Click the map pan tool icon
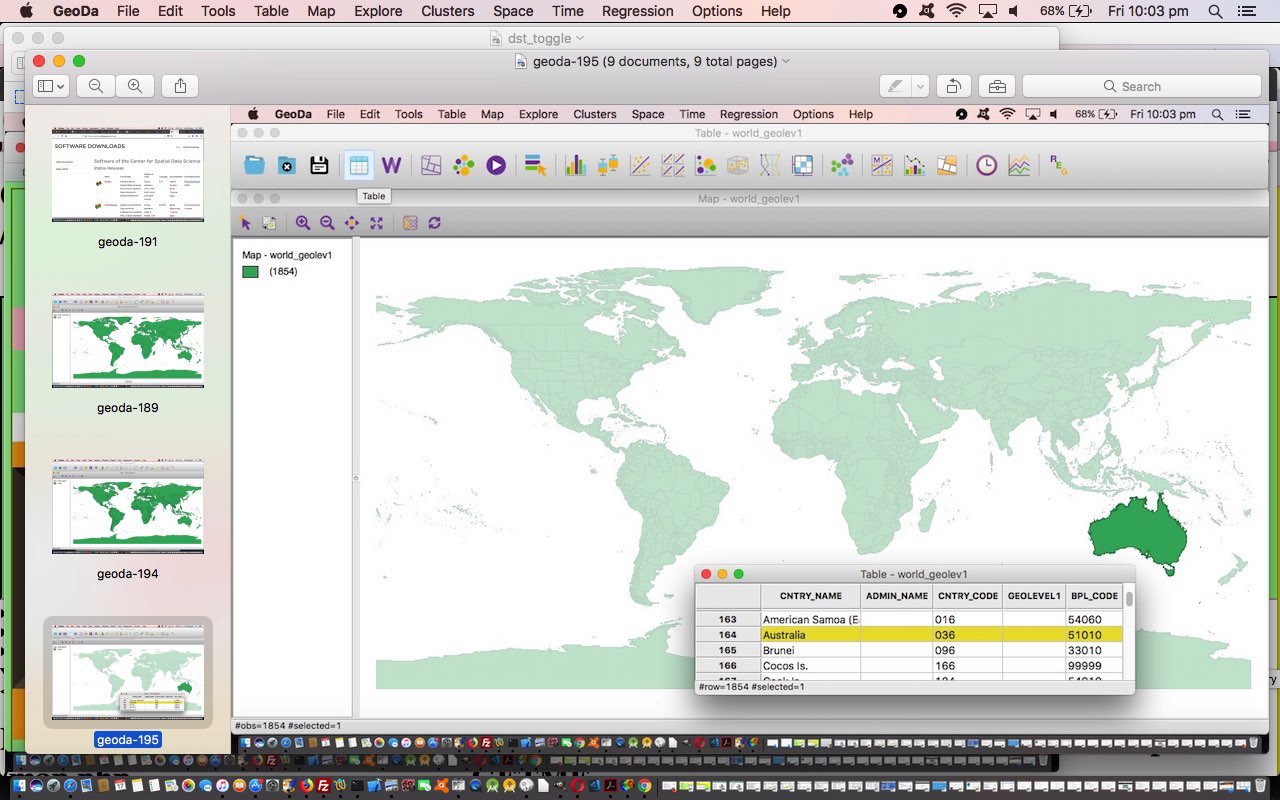The image size is (1280, 800). [352, 223]
